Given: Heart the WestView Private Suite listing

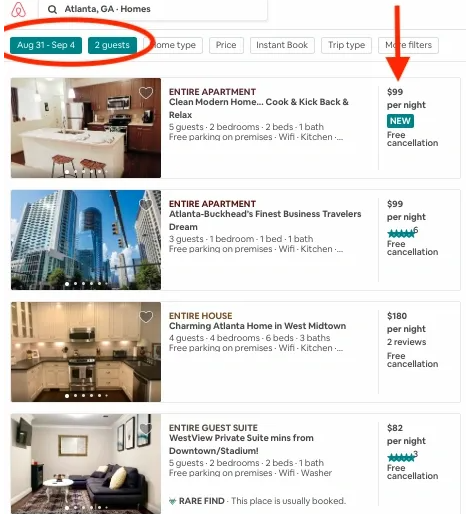Looking at the screenshot, I should click(146, 428).
